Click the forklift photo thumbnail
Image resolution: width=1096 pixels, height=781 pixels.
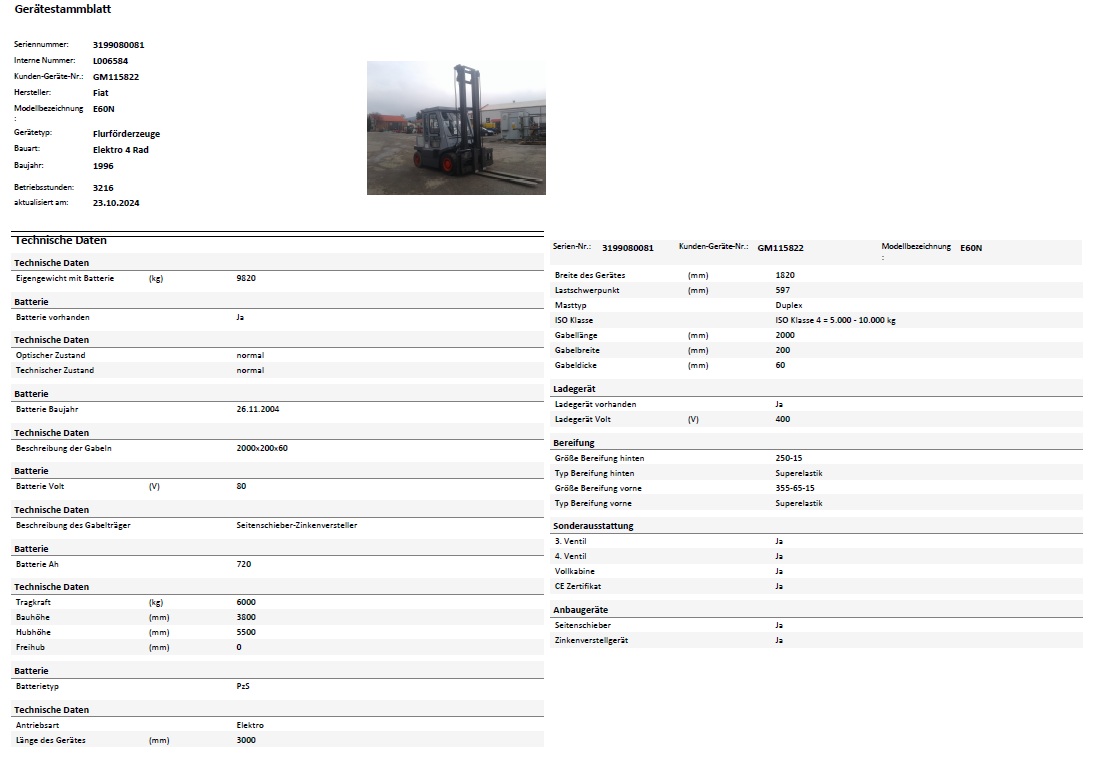click(456, 128)
